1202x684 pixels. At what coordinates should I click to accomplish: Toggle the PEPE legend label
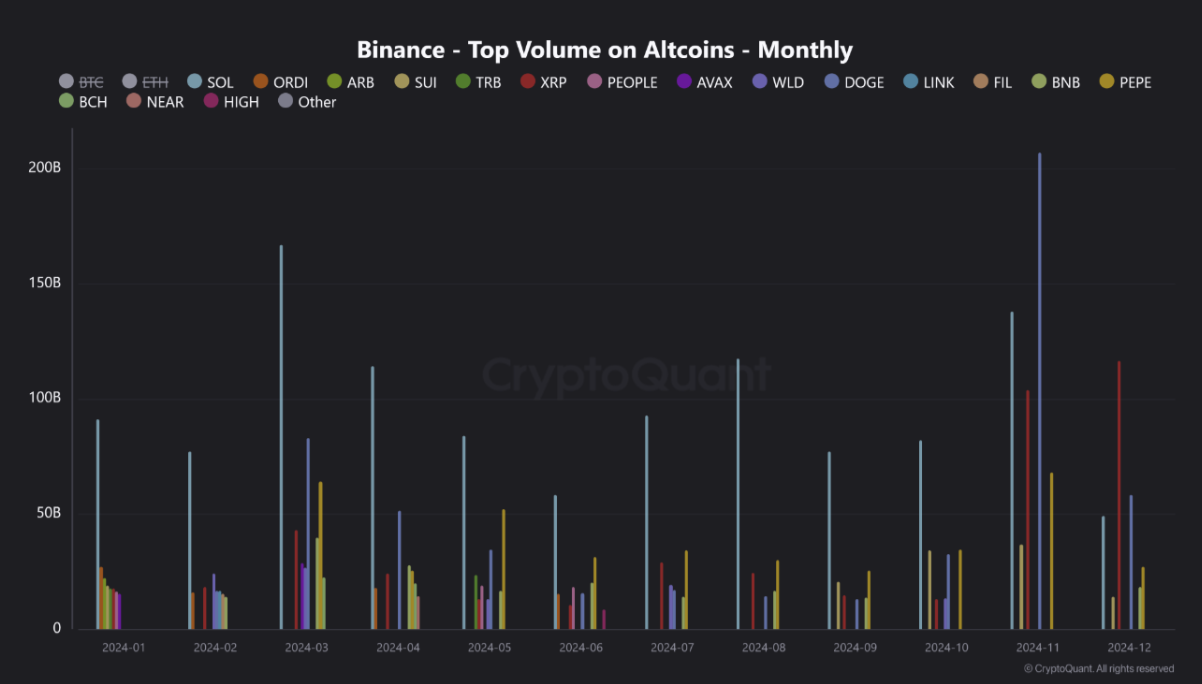click(x=1132, y=82)
